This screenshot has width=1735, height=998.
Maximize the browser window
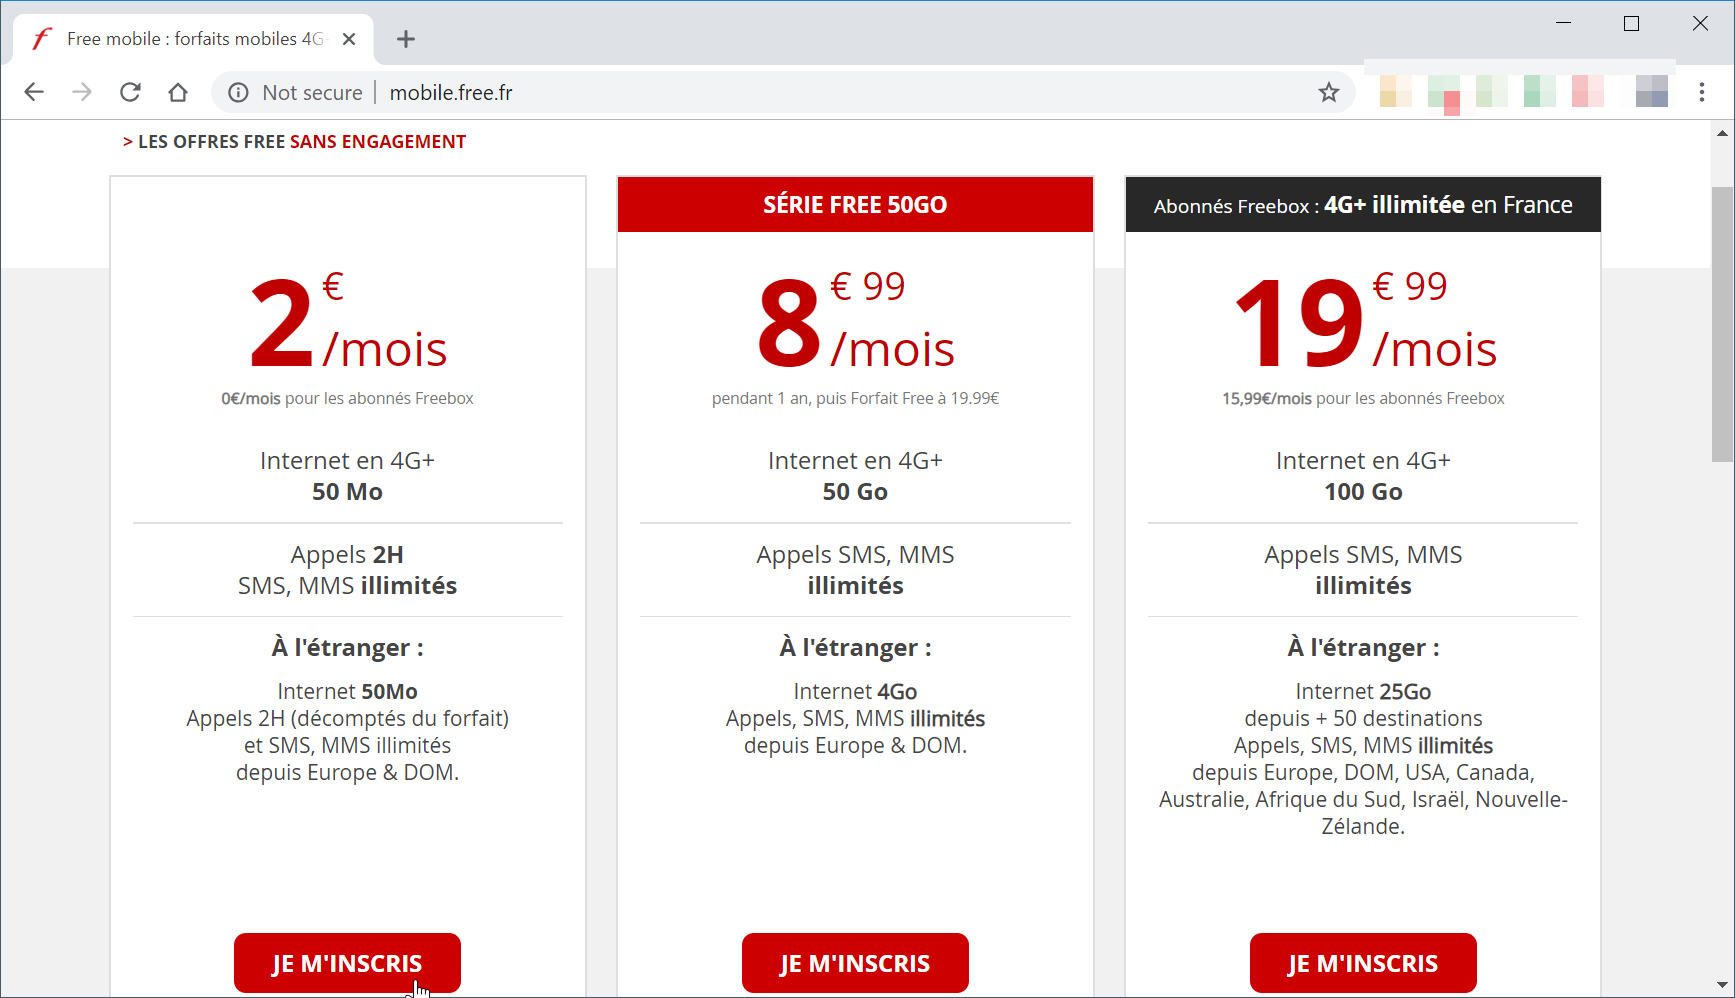click(1631, 23)
